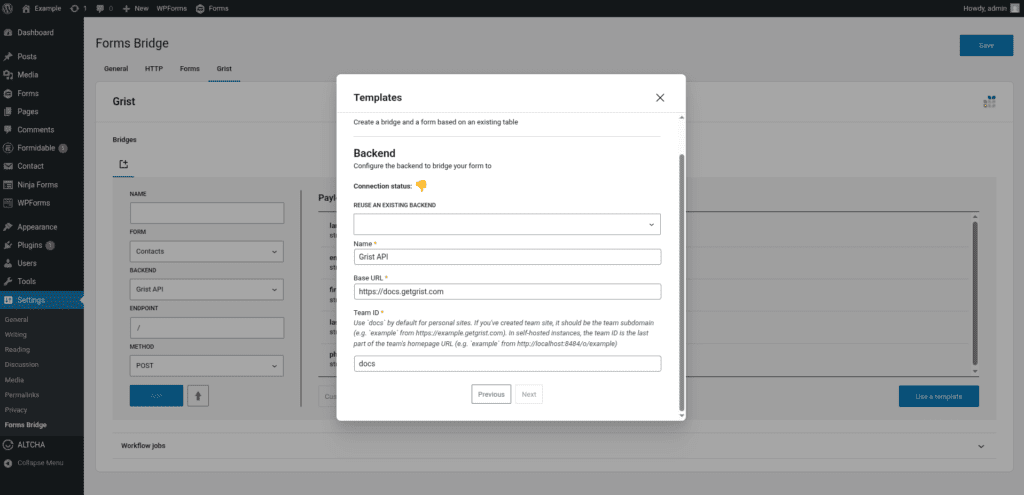Click the Use a template button

pyautogui.click(x=938, y=396)
